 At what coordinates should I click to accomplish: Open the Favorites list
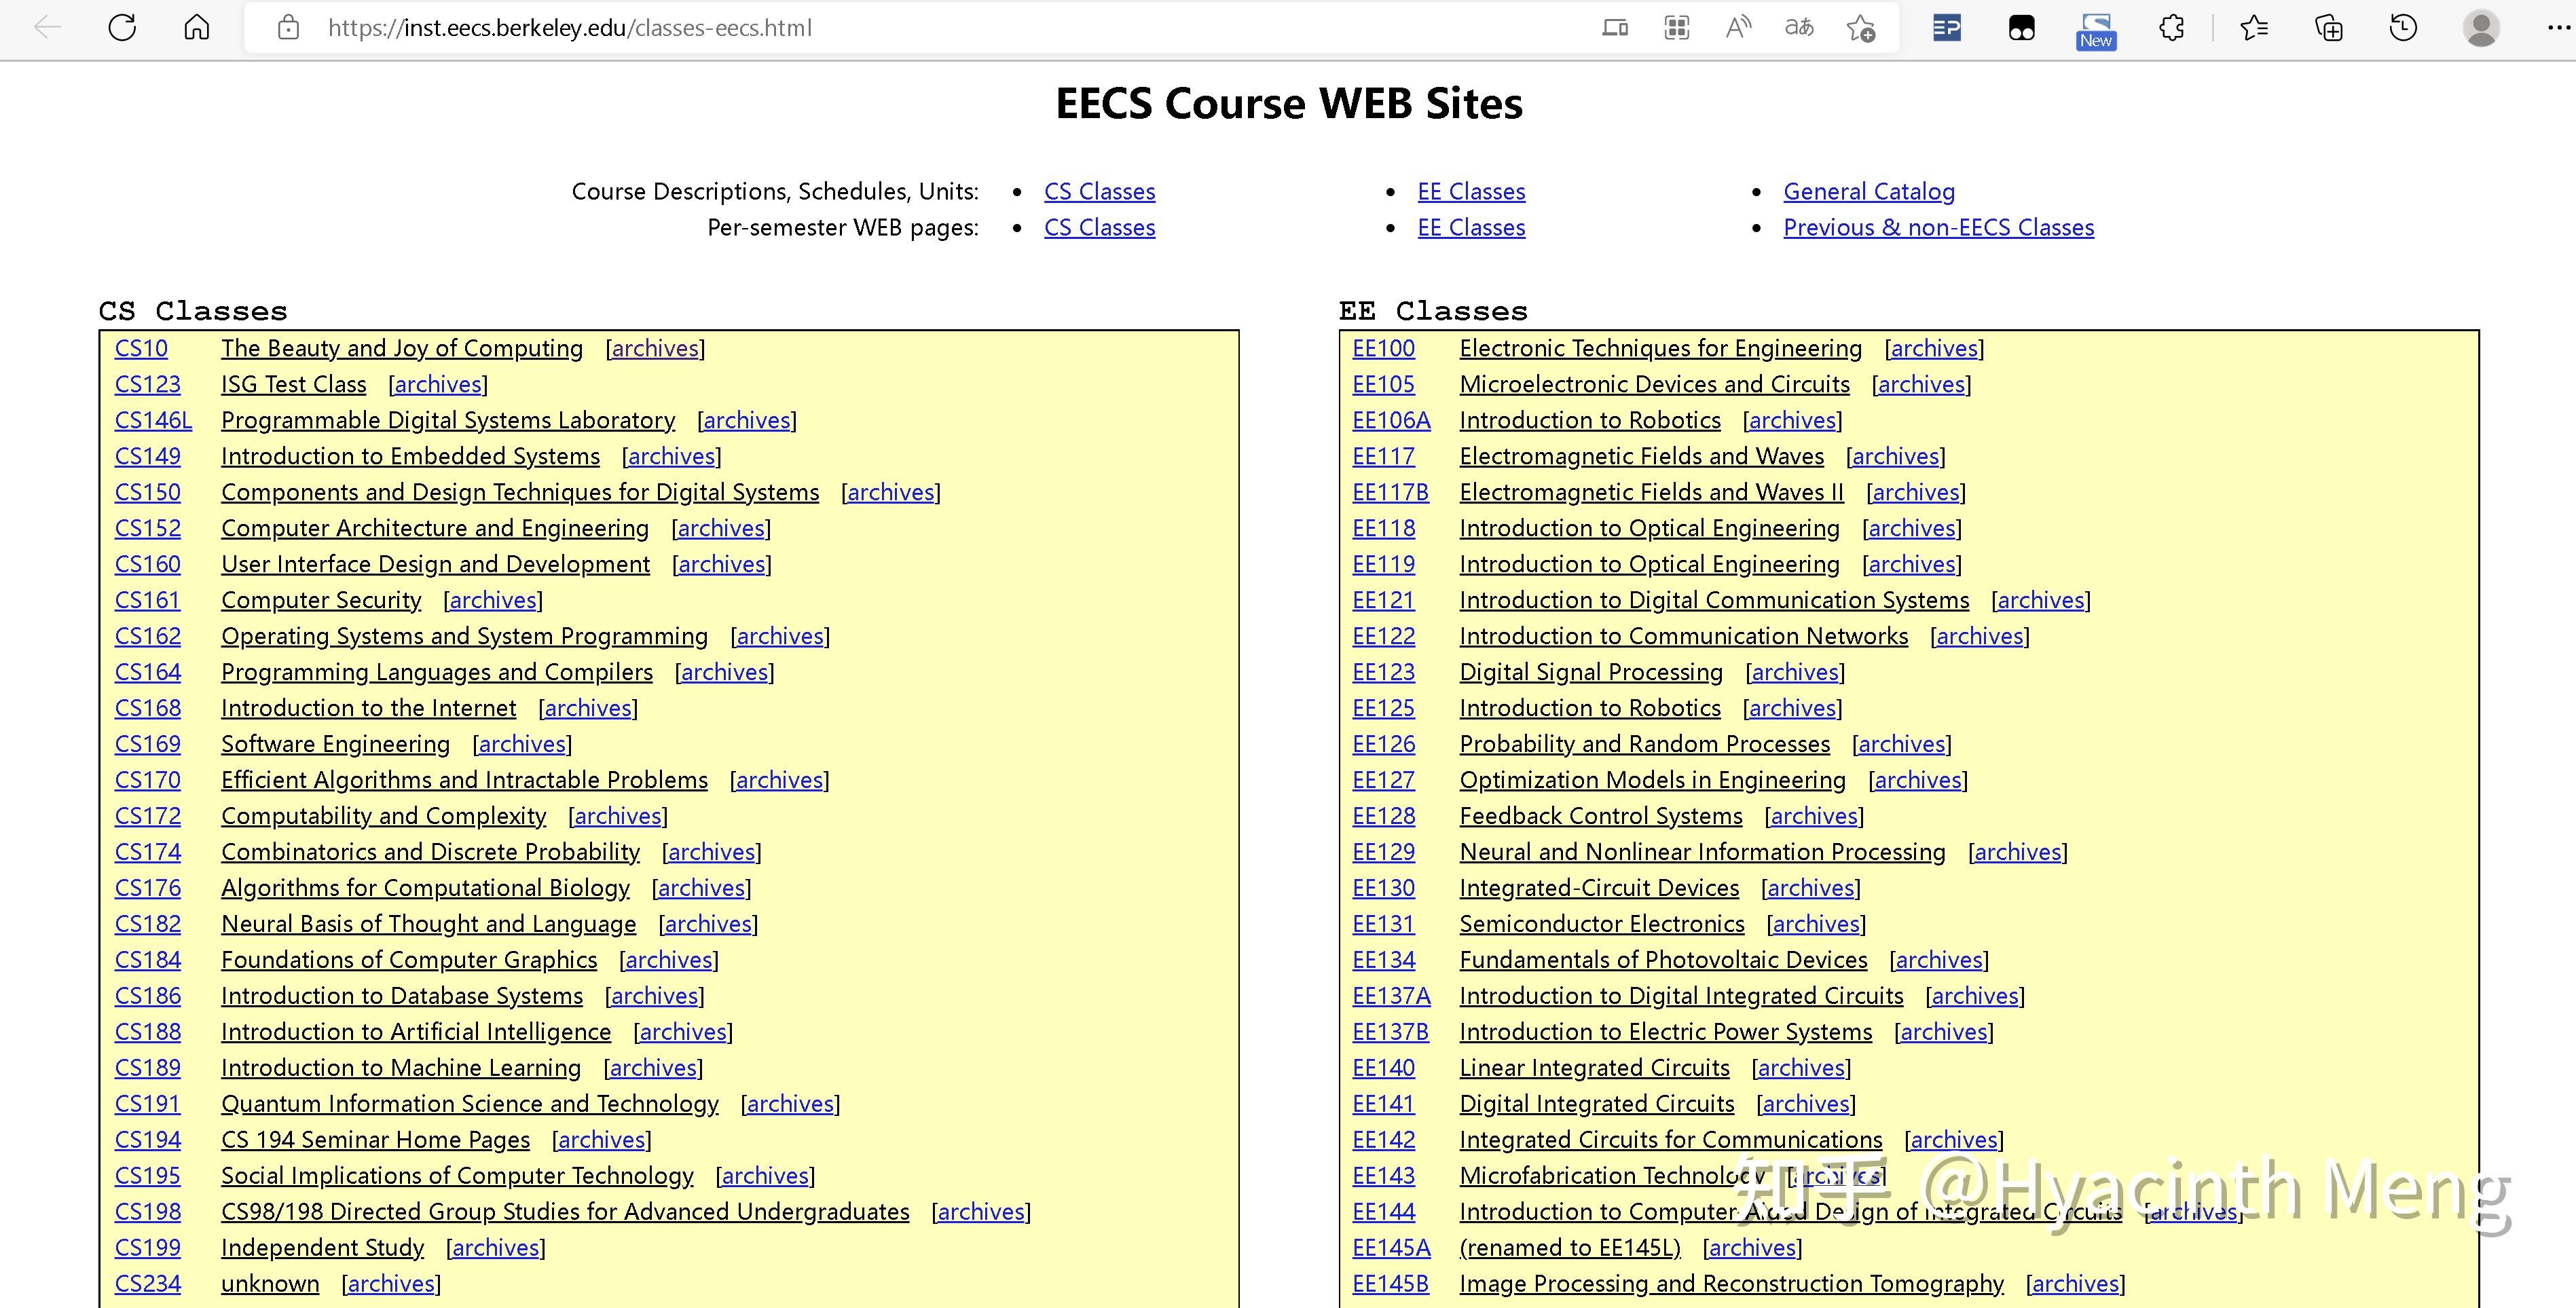tap(2254, 27)
